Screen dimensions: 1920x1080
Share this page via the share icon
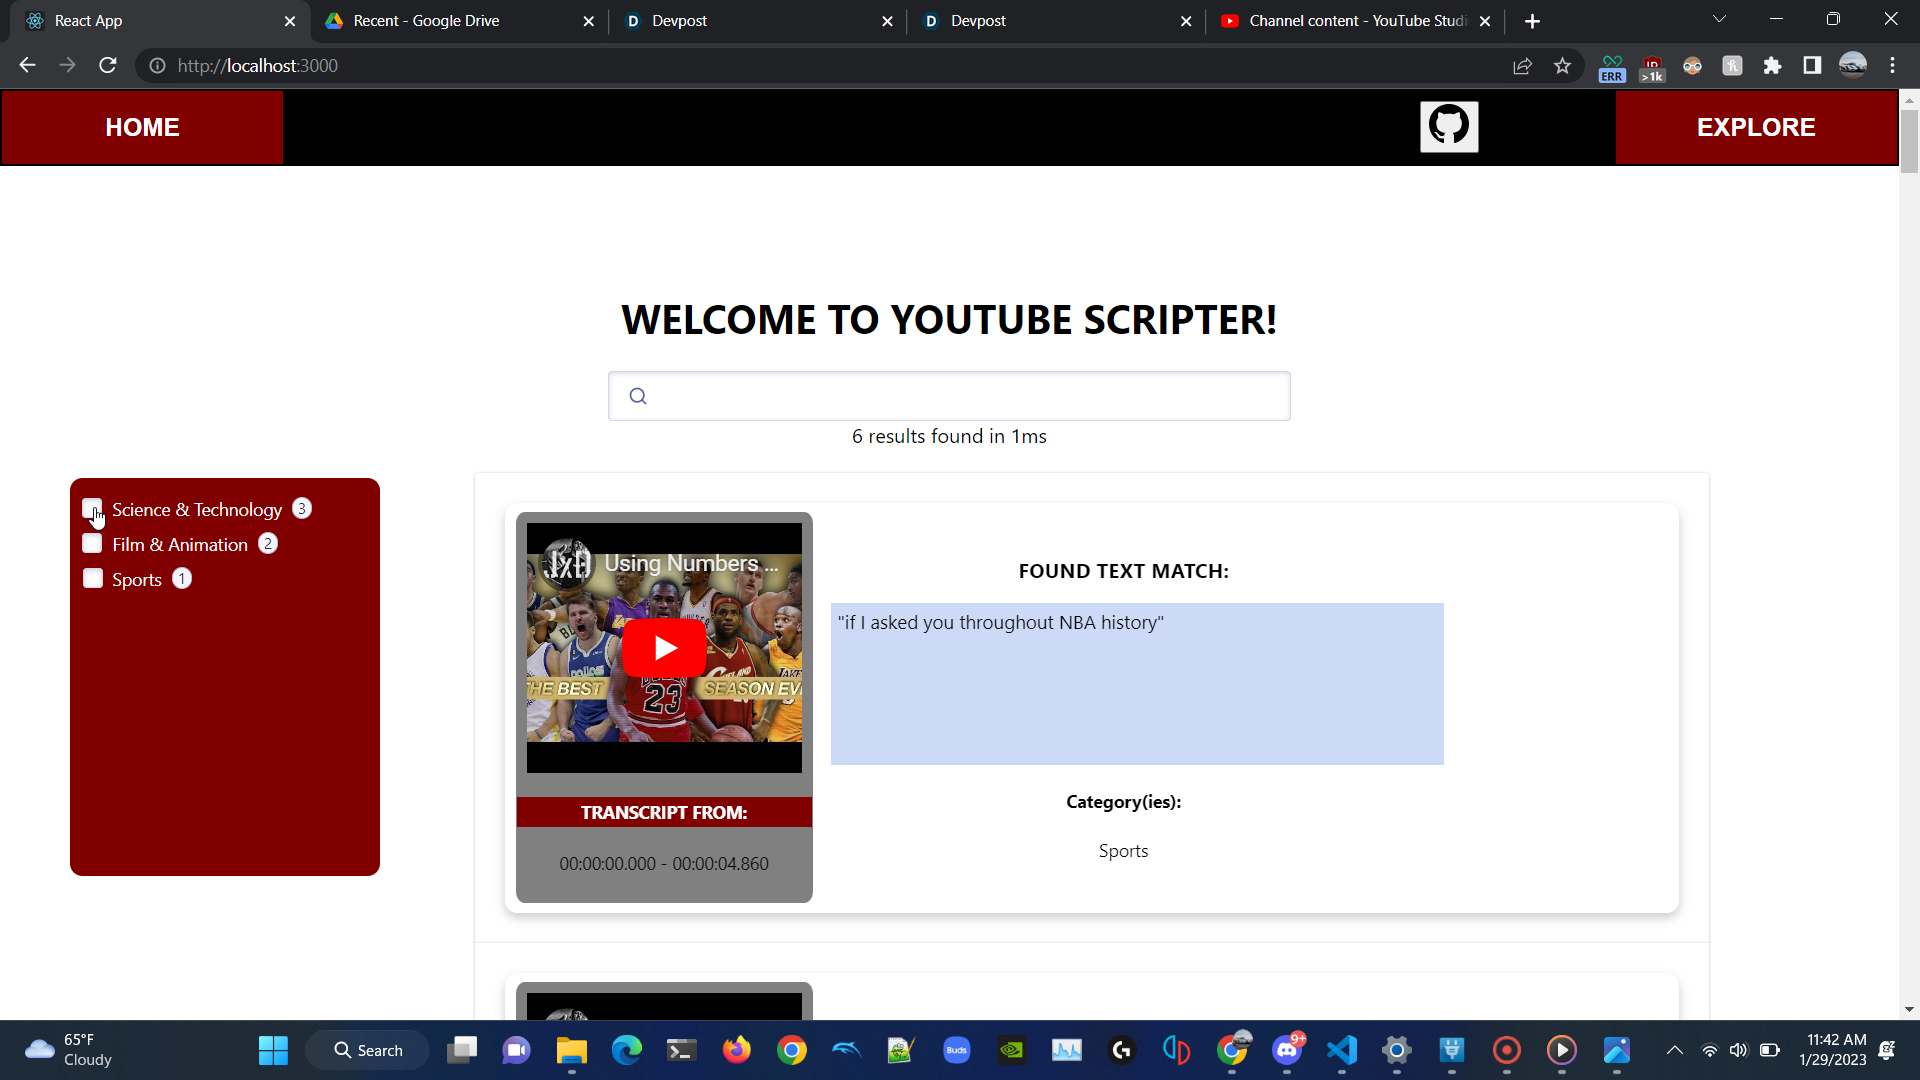pos(1522,66)
